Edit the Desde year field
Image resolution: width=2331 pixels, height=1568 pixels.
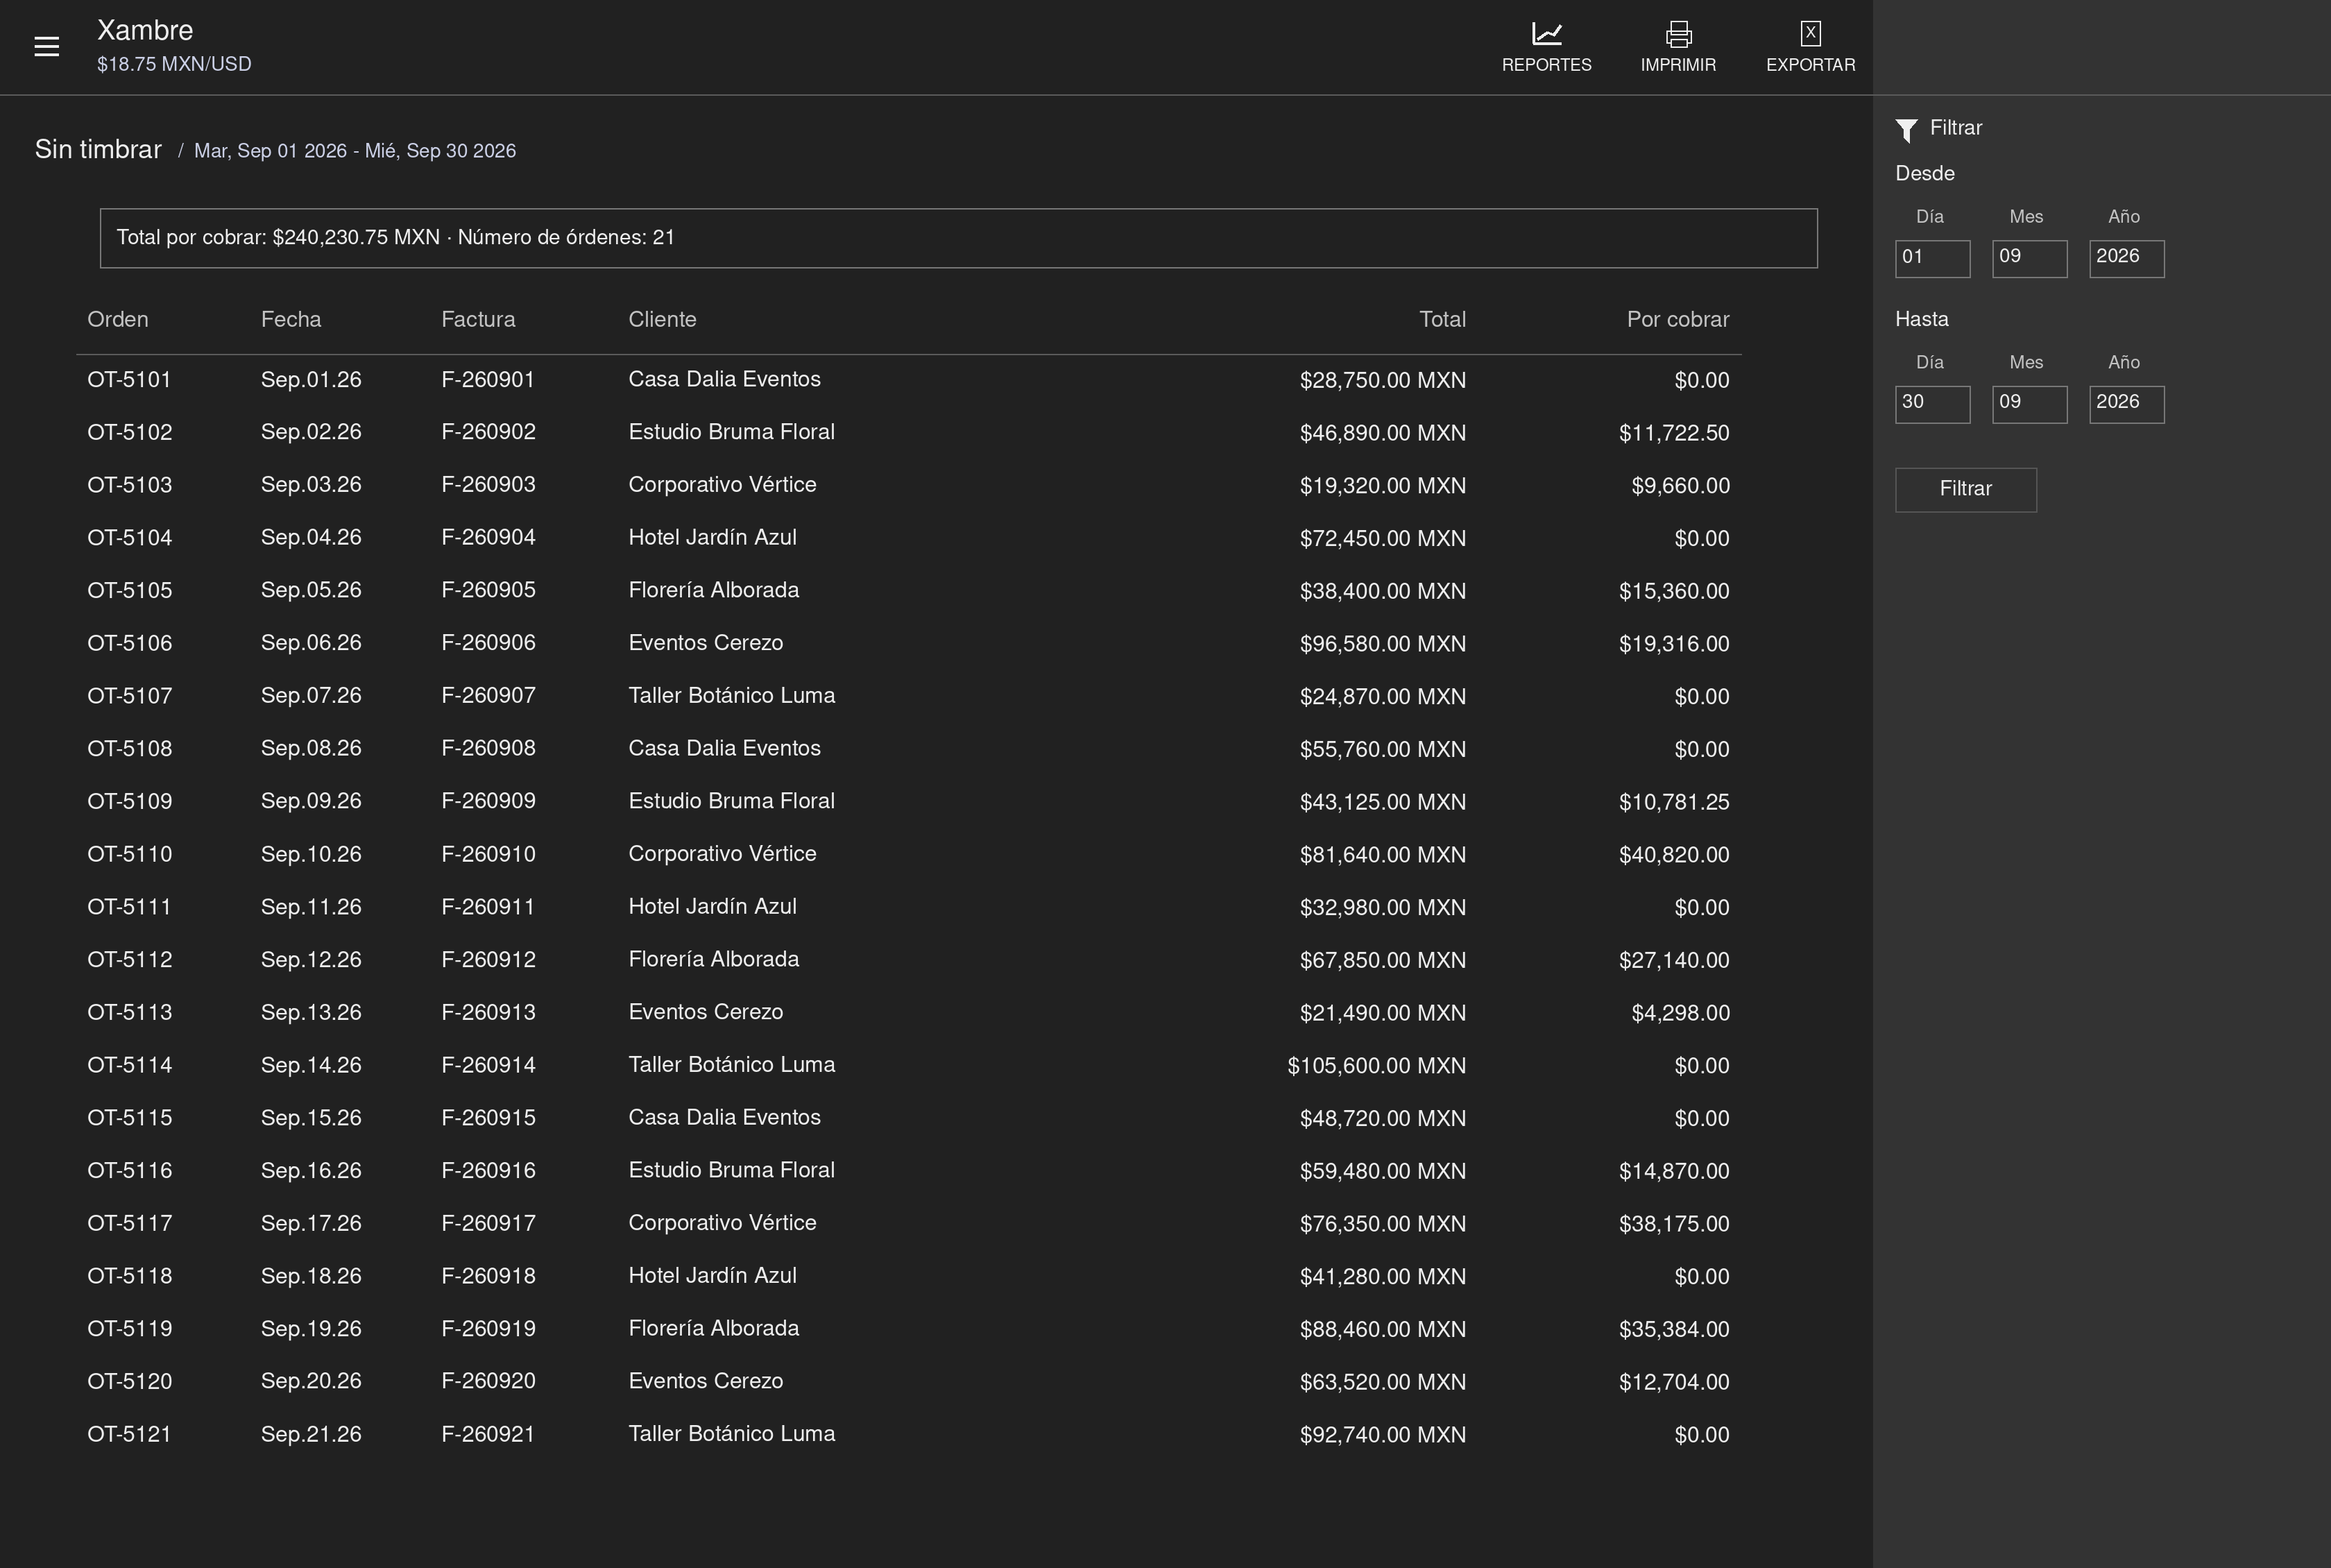pyautogui.click(x=2126, y=258)
